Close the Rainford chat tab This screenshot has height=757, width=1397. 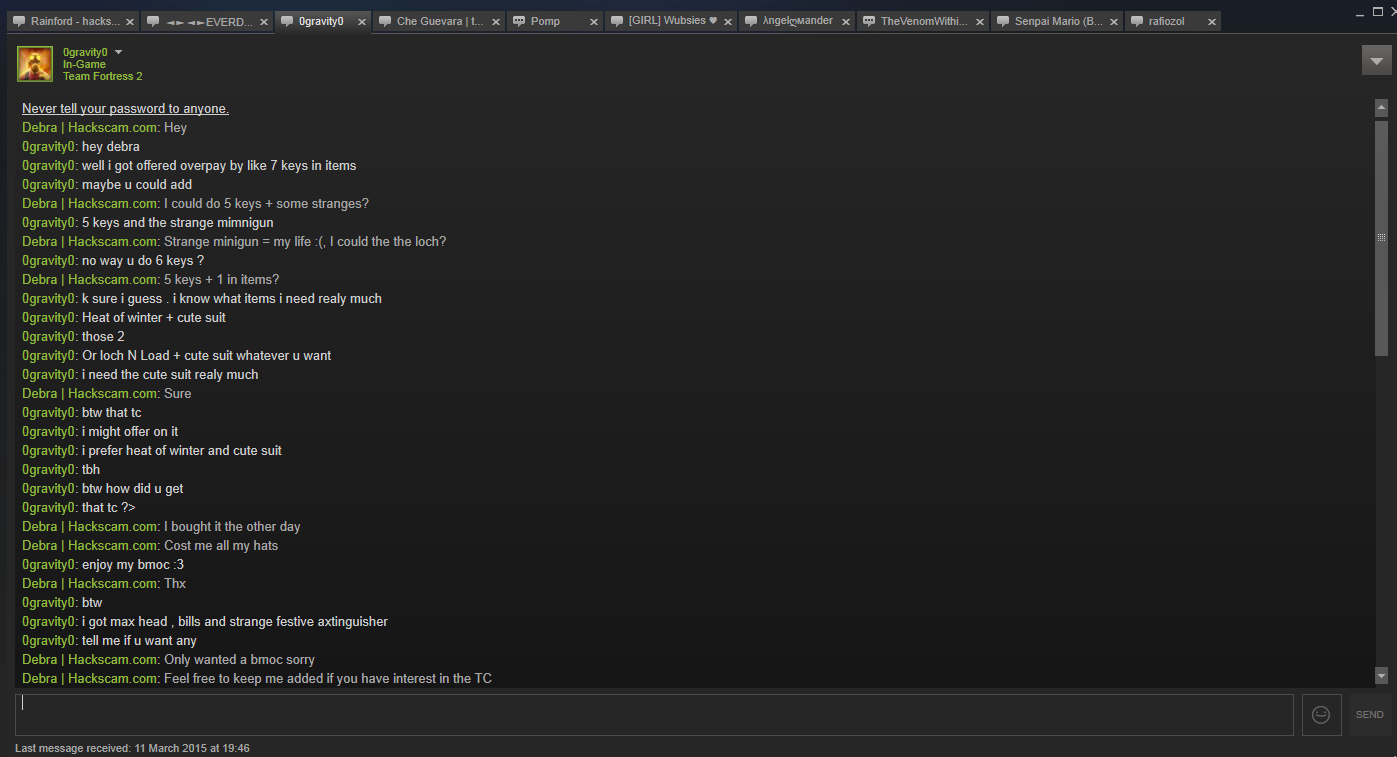(x=129, y=22)
